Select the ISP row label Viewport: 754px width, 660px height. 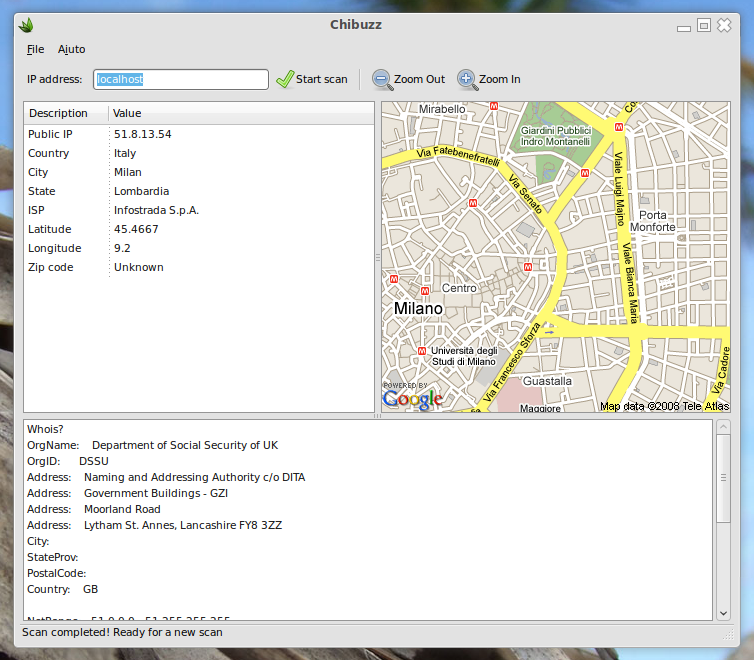(x=36, y=210)
